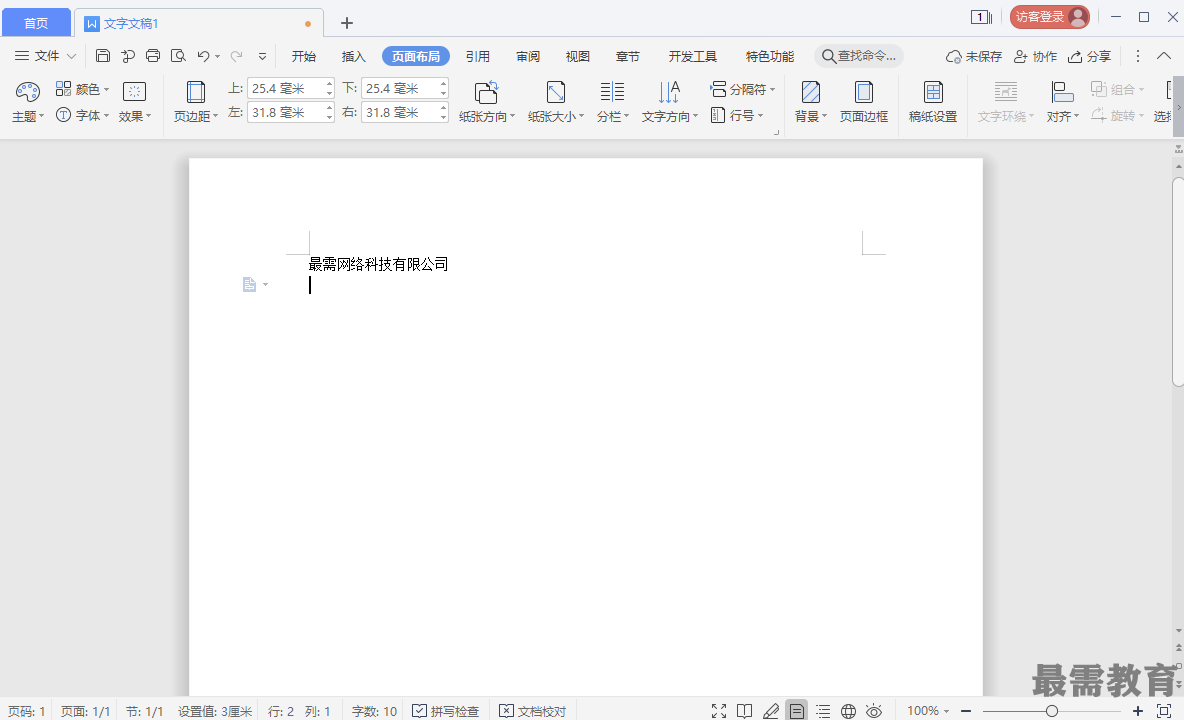Open the 字体 theme fonts menu

pyautogui.click(x=83, y=115)
